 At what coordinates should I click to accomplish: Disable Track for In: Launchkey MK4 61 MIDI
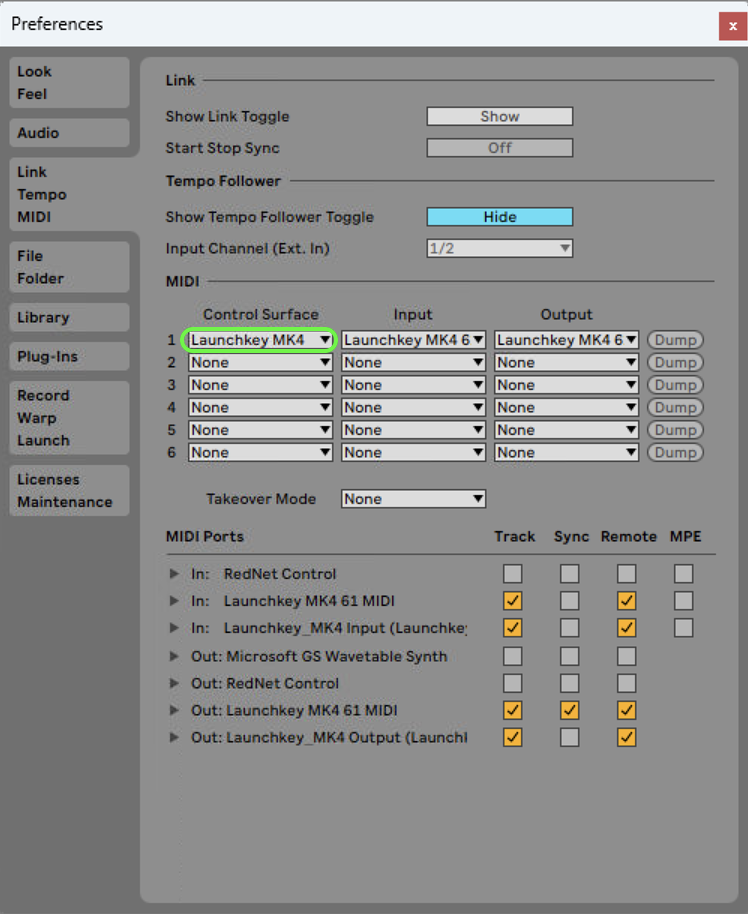tap(512, 600)
